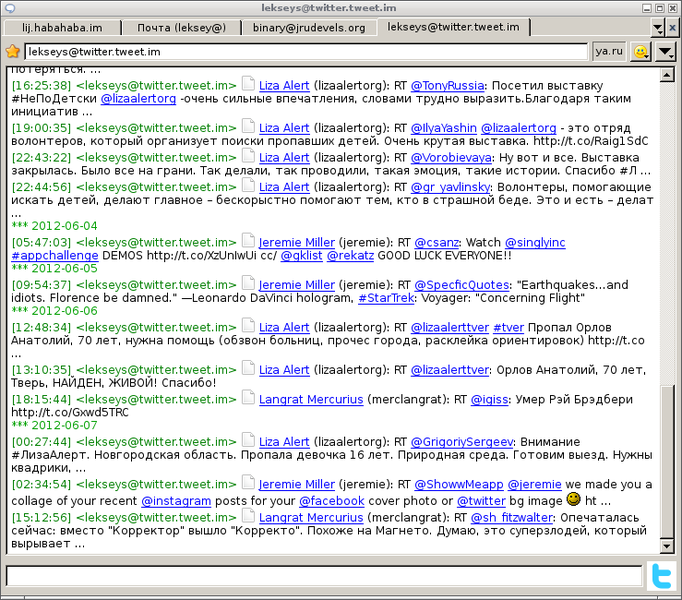Click the @instagram mention link
The image size is (682, 600).
pyautogui.click(x=176, y=501)
